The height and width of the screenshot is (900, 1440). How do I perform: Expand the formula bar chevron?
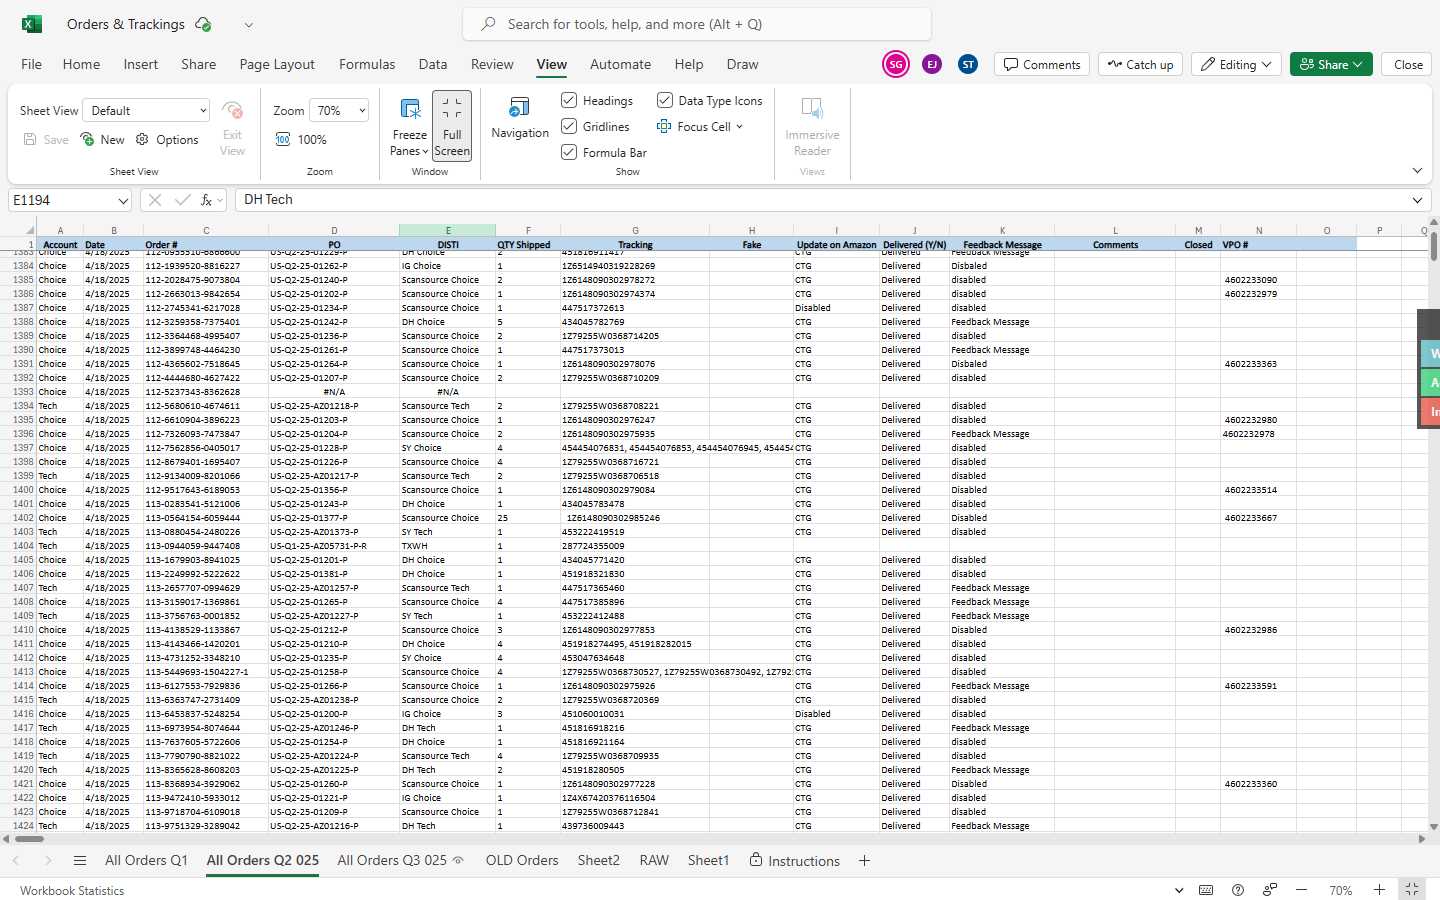tap(1417, 200)
